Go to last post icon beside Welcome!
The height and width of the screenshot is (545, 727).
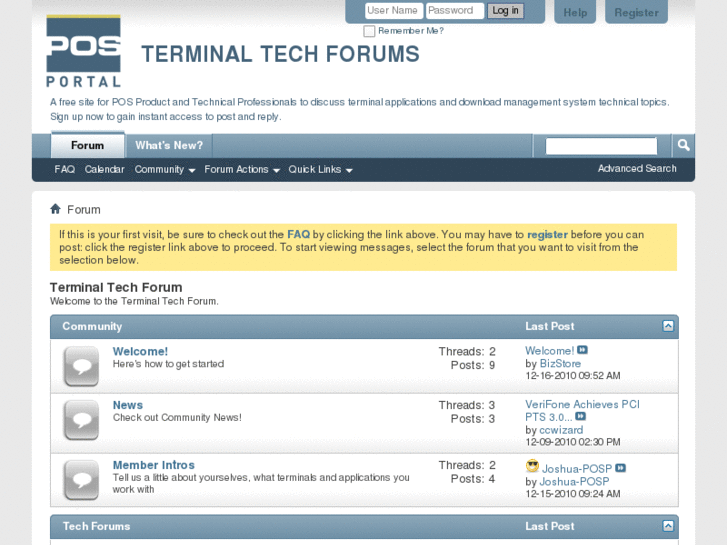coord(582,350)
